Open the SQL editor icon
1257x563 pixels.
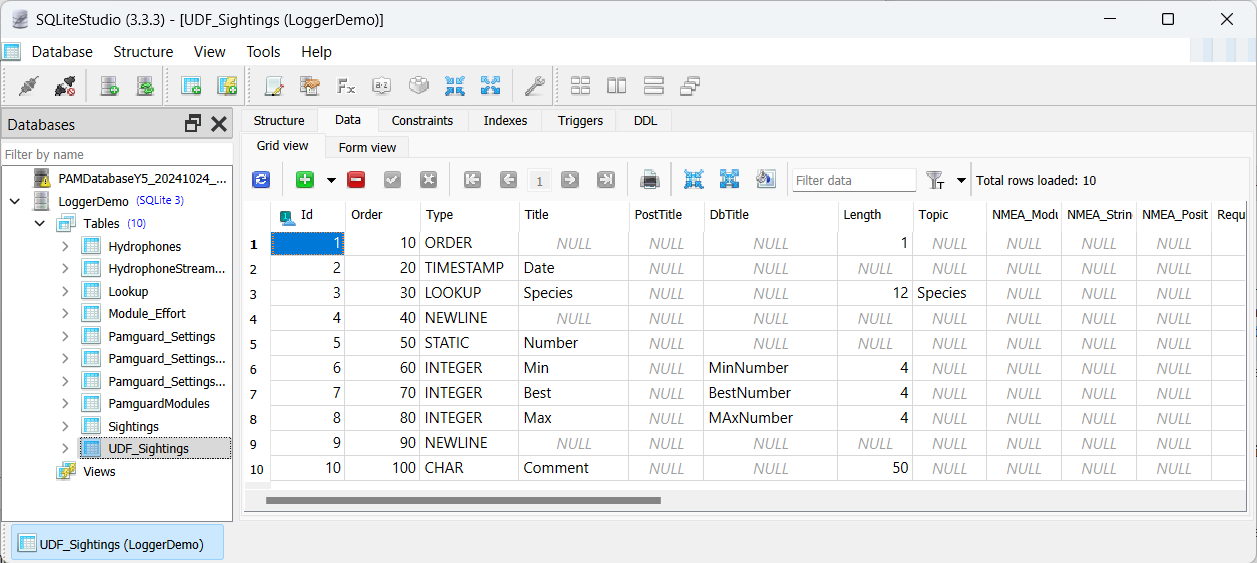[x=273, y=86]
